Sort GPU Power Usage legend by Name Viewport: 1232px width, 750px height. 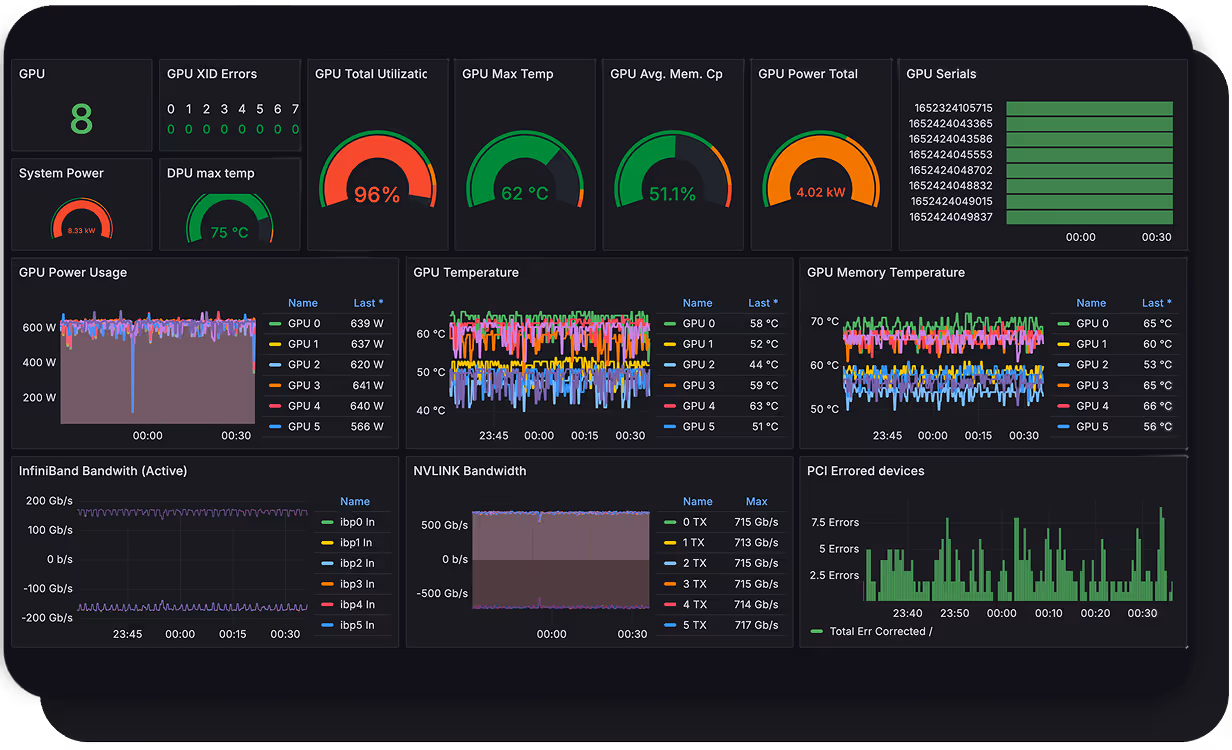303,303
